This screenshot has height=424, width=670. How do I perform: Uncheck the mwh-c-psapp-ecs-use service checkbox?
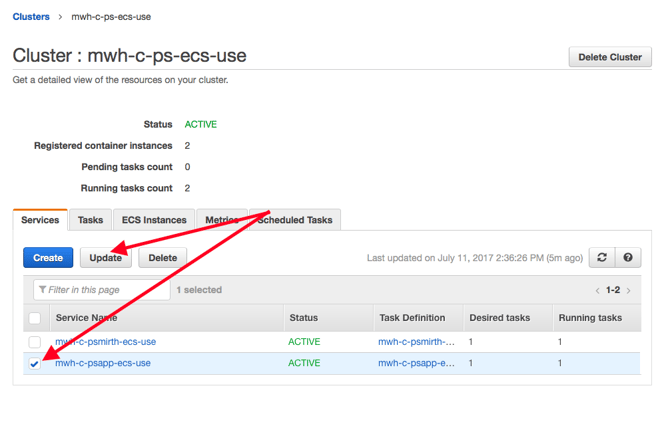click(x=35, y=364)
